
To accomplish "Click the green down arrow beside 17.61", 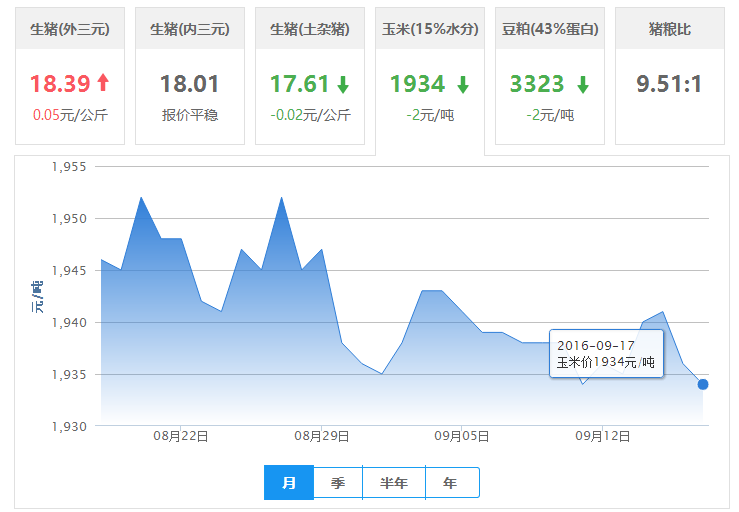I will click(x=343, y=84).
